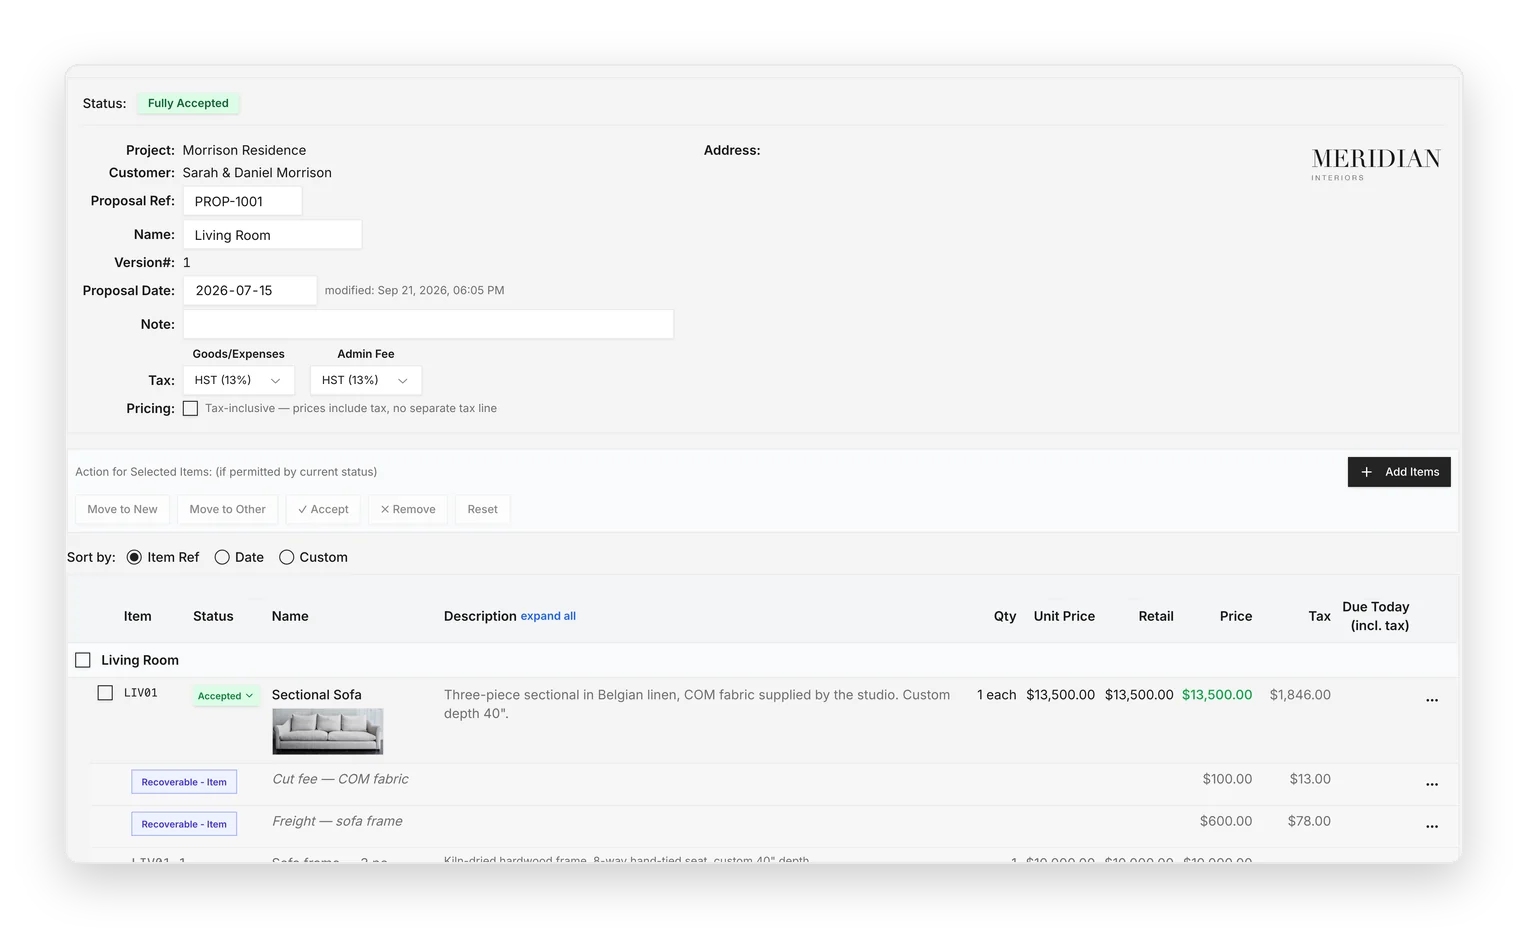Click the $1,846.00 tax amount

click(x=1300, y=695)
